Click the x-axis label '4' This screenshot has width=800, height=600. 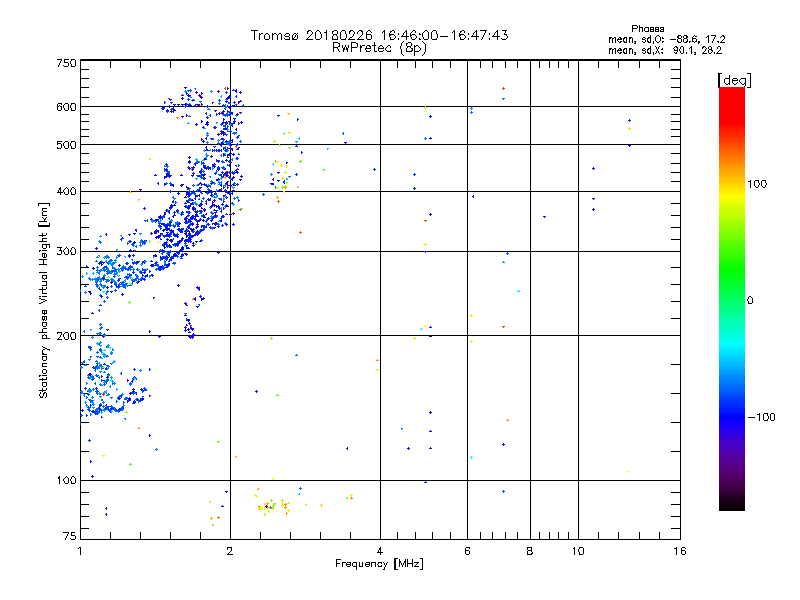(x=380, y=551)
